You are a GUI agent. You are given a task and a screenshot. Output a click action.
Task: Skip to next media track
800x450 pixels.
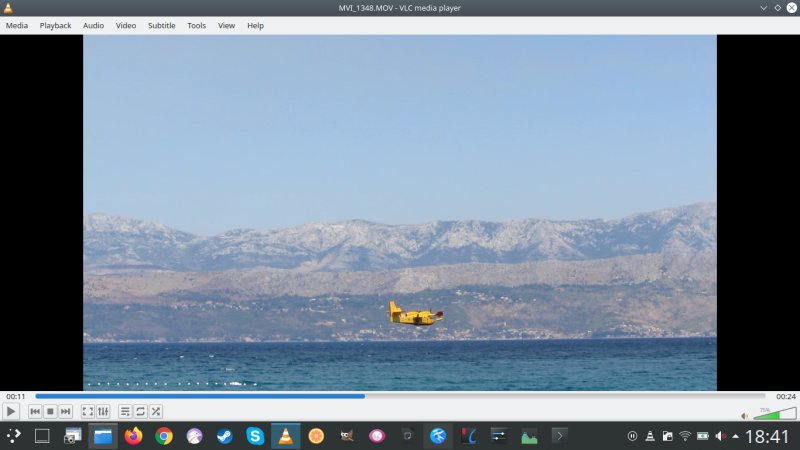tap(65, 411)
